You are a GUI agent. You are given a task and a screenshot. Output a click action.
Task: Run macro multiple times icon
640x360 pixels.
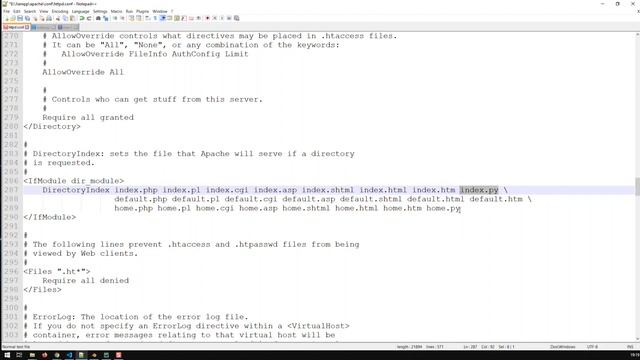tap(229, 18)
